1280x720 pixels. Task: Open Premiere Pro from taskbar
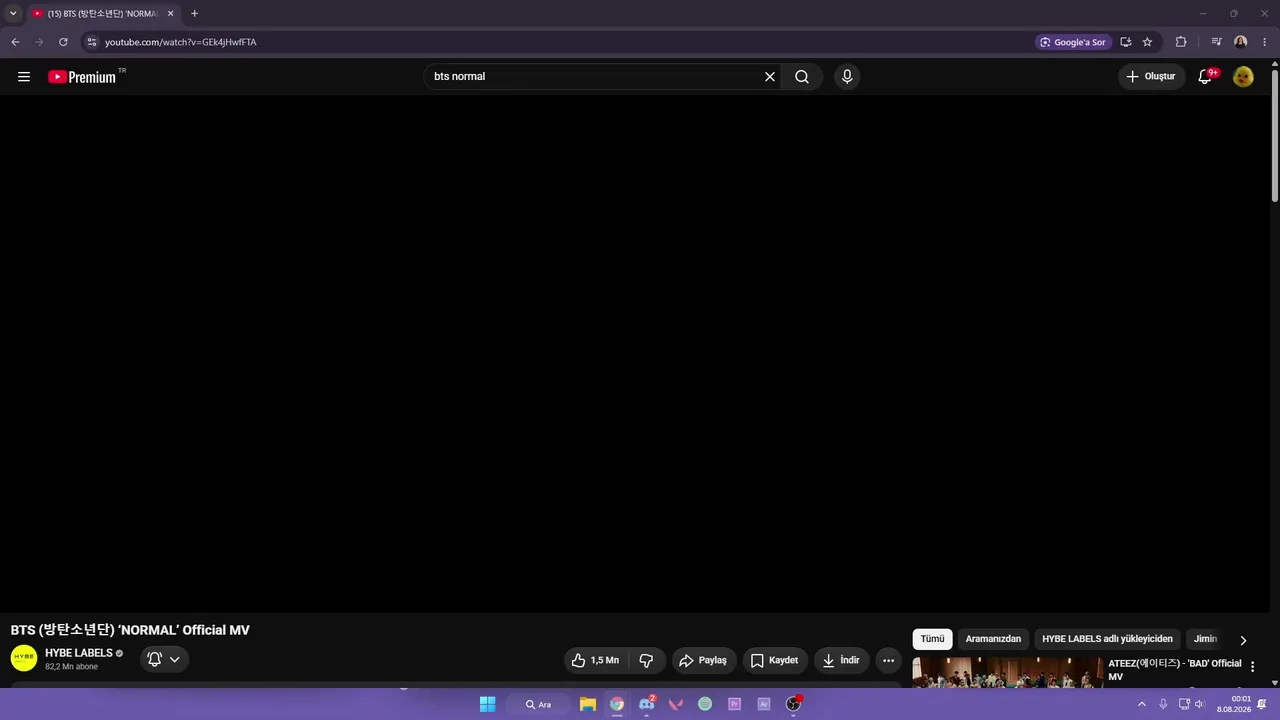(x=735, y=704)
